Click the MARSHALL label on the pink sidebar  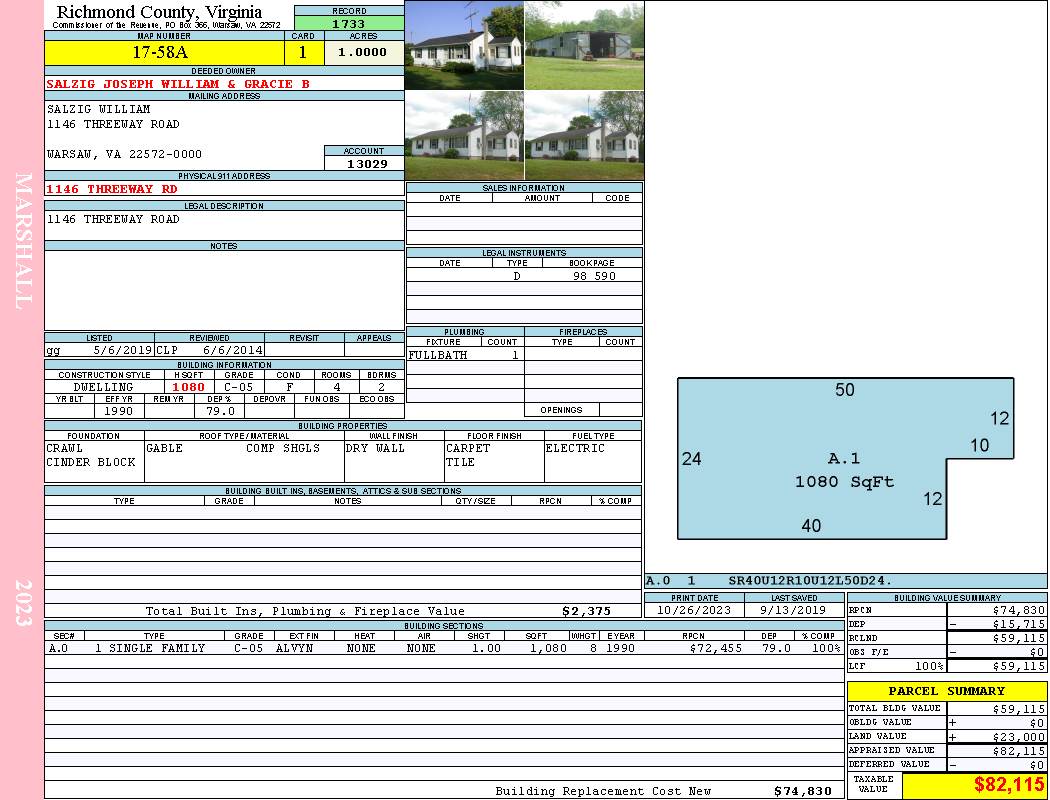[x=23, y=241]
